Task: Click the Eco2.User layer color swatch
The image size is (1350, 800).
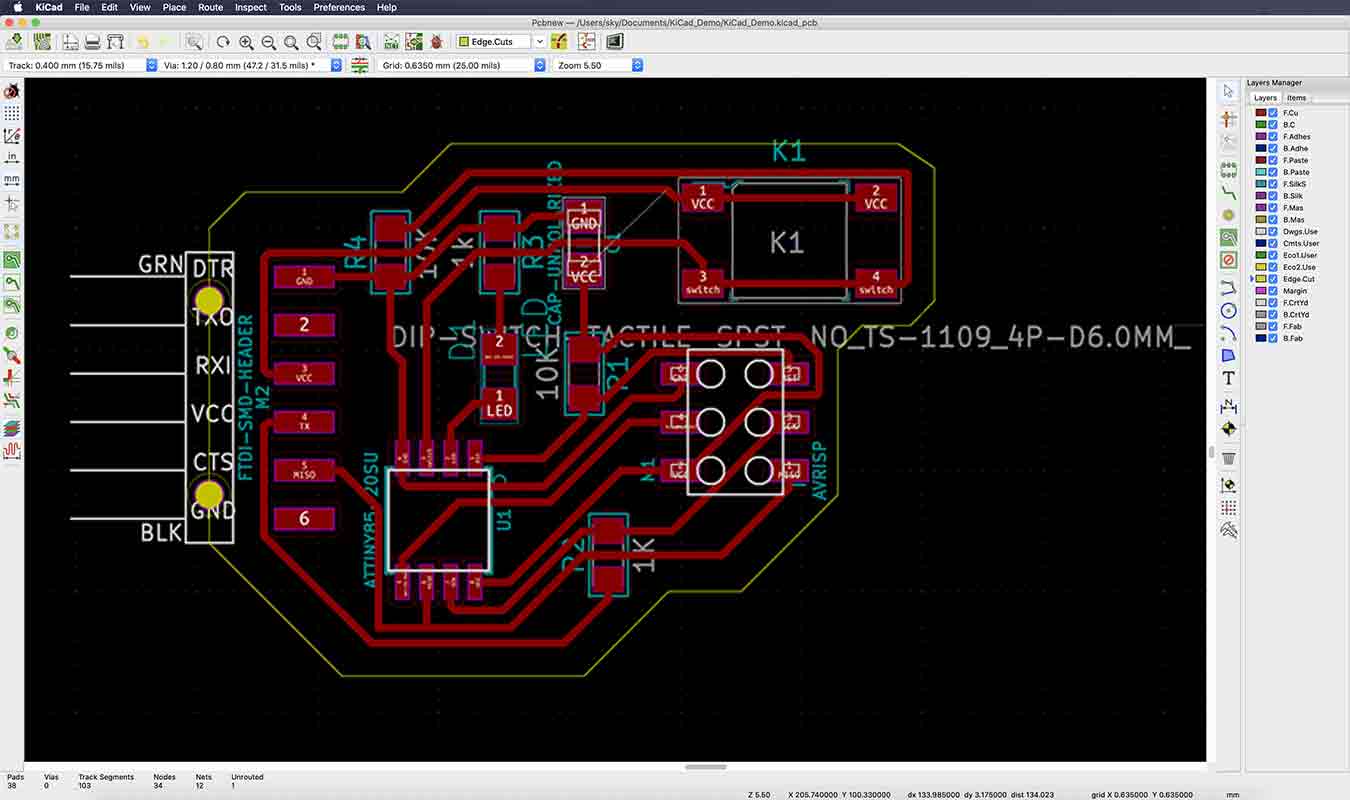Action: coord(1261,267)
